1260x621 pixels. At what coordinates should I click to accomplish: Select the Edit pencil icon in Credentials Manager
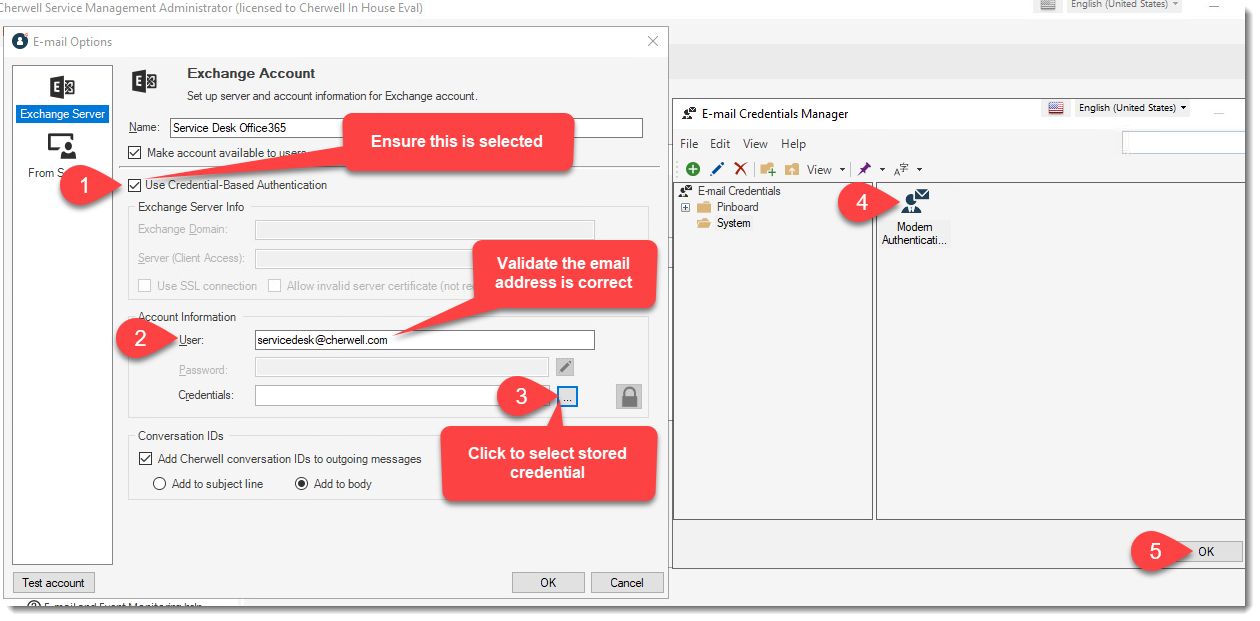click(x=717, y=169)
